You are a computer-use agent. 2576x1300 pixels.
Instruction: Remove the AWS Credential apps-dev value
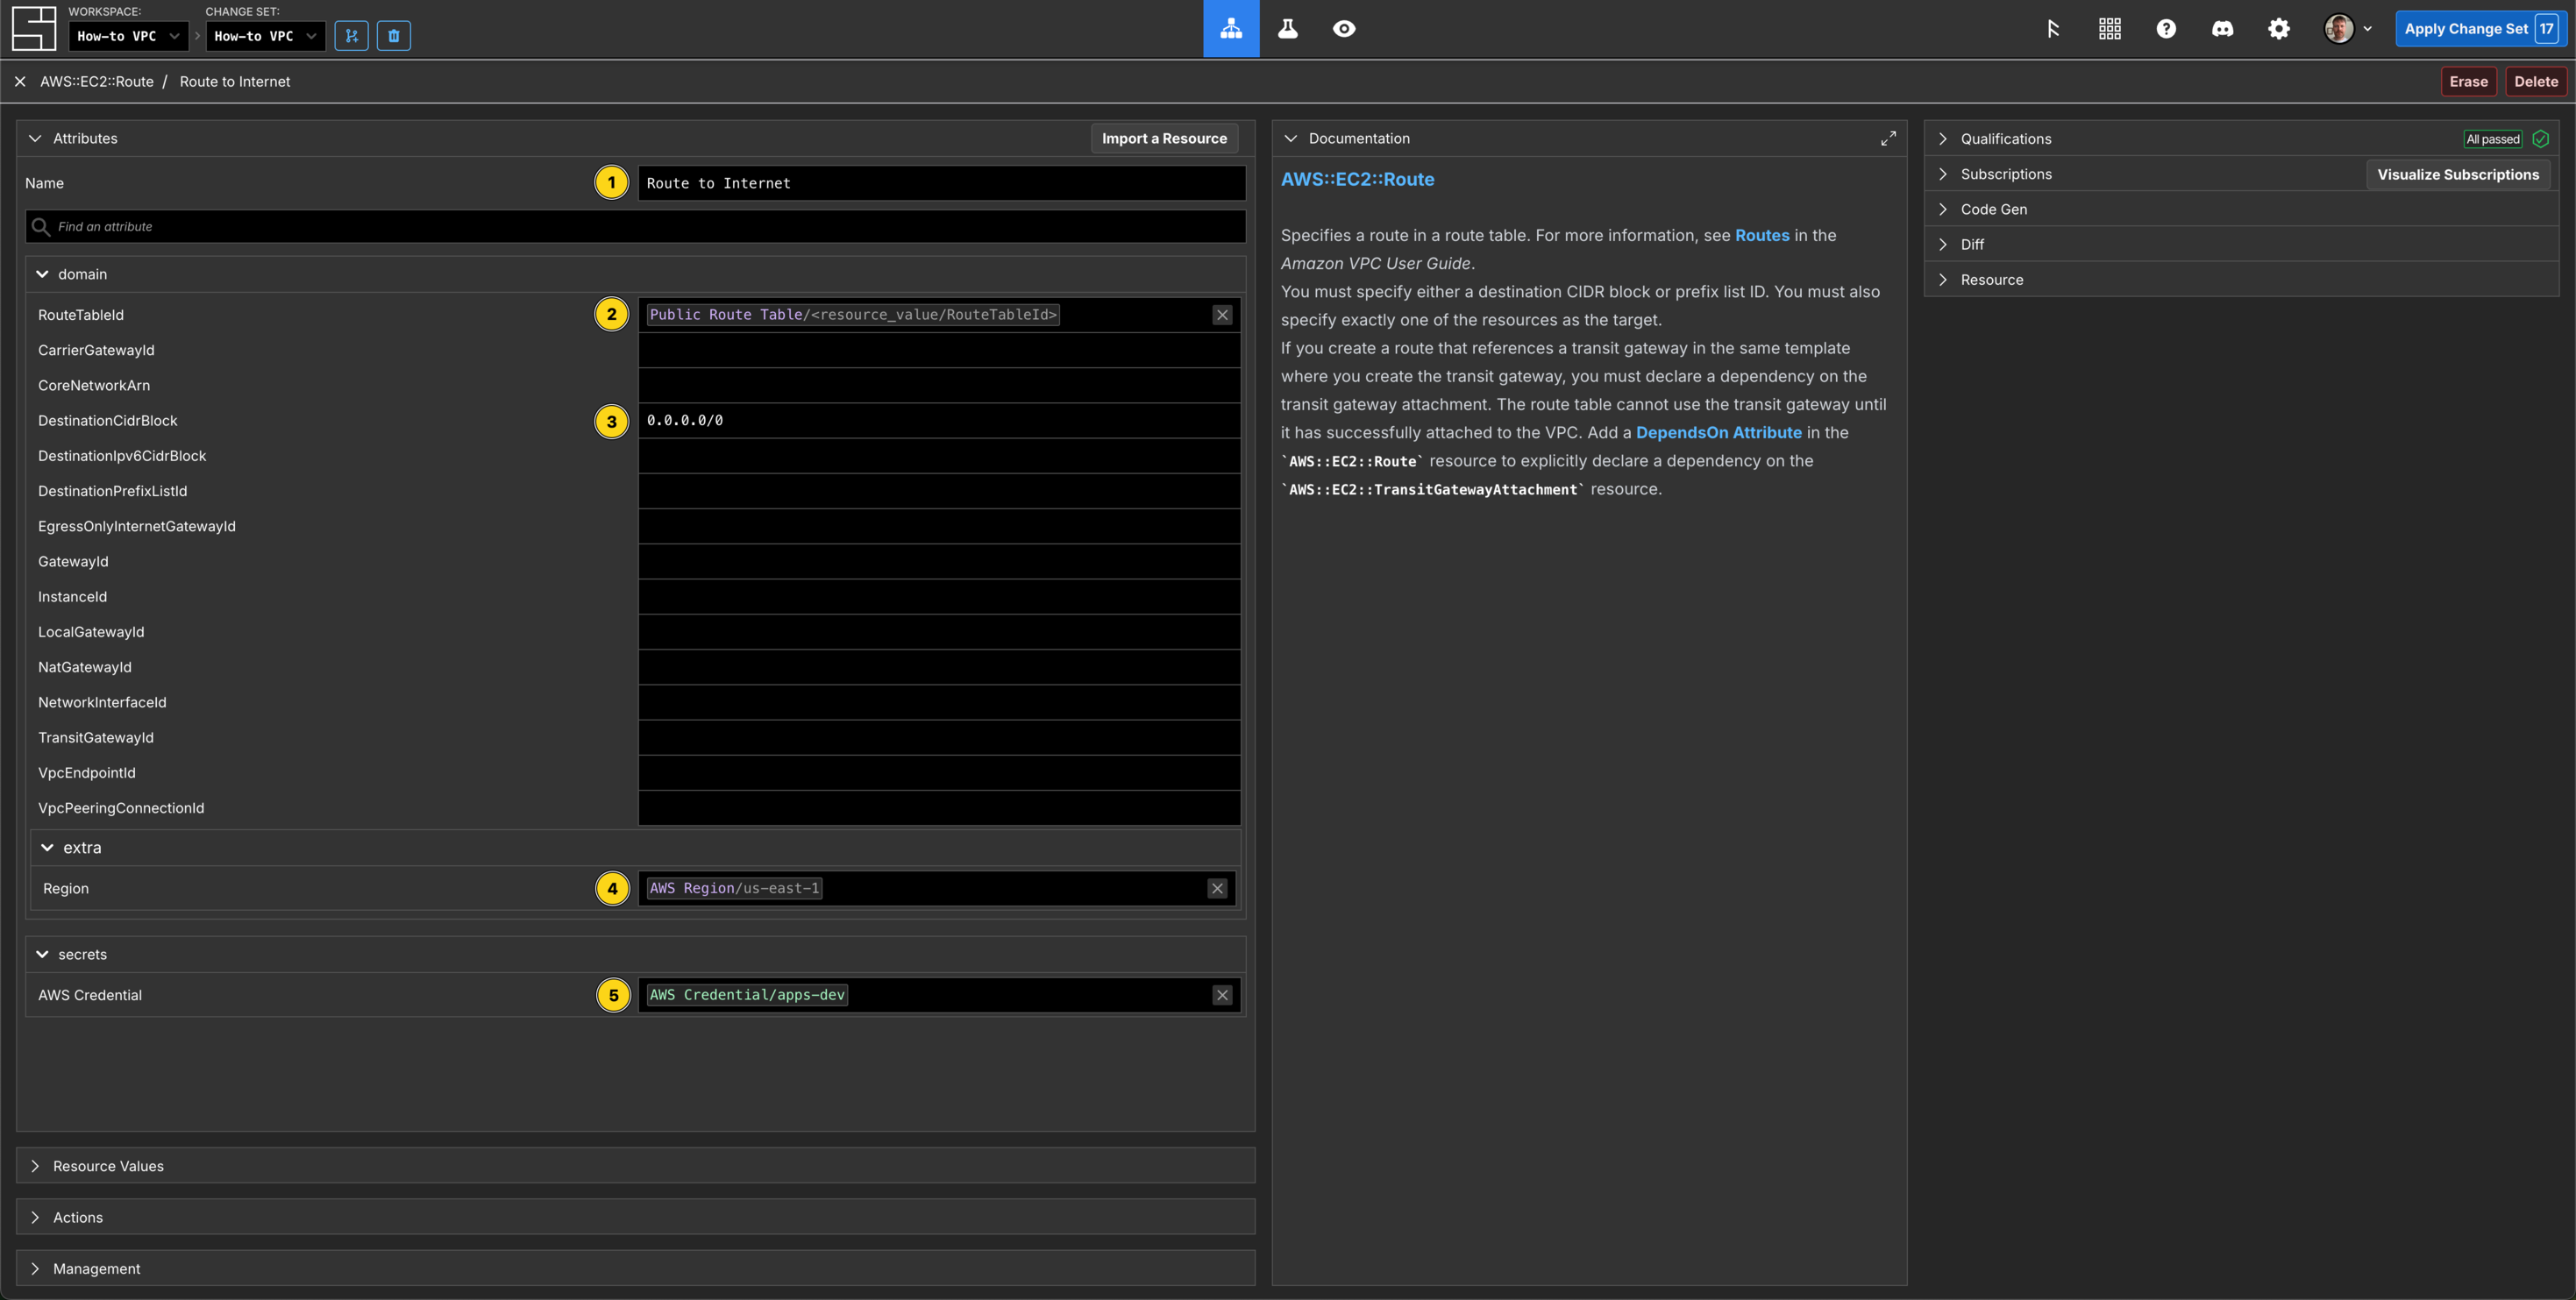pos(1222,995)
